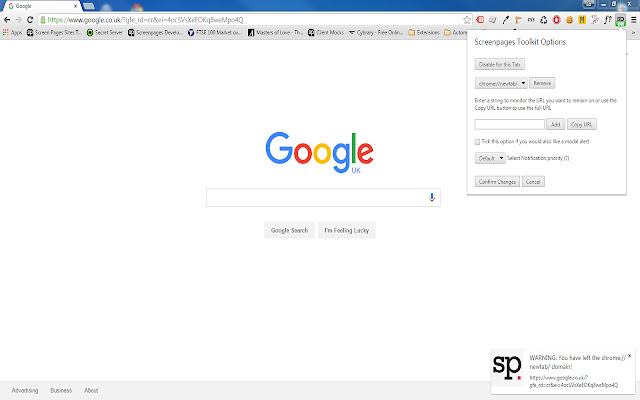The width and height of the screenshot is (640, 400).
Task: Select the eyedropper color picker extension
Action: [506, 20]
